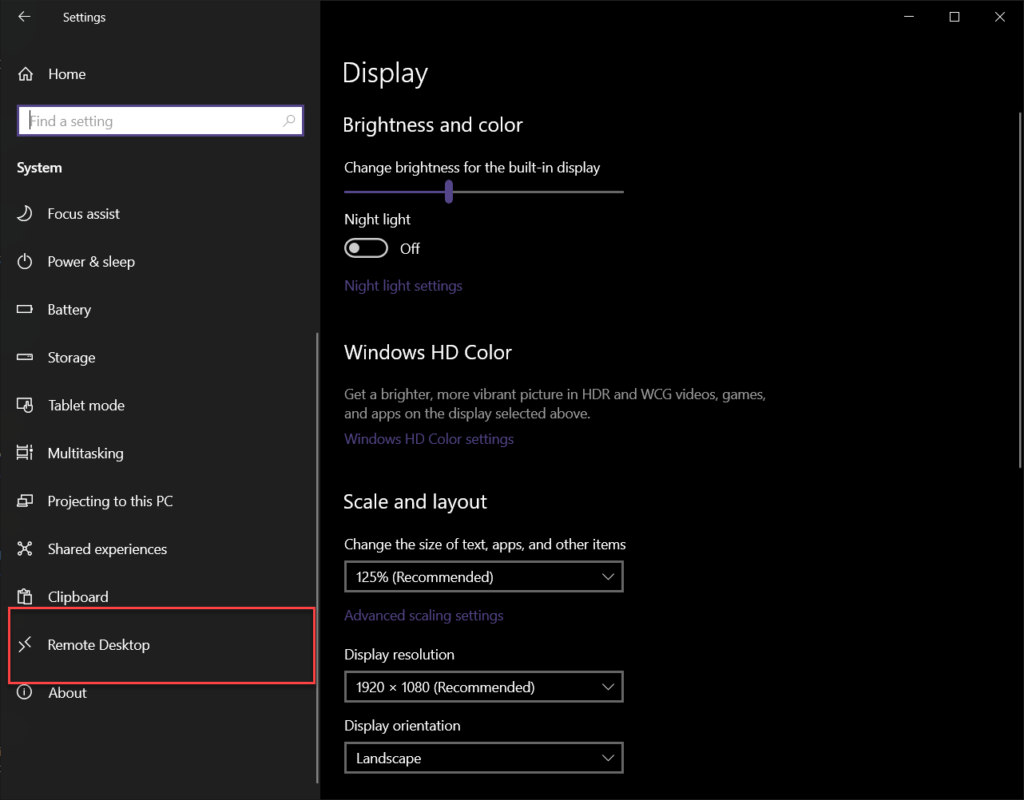Click the Multitasking icon
This screenshot has height=800, width=1024.
pos(25,453)
